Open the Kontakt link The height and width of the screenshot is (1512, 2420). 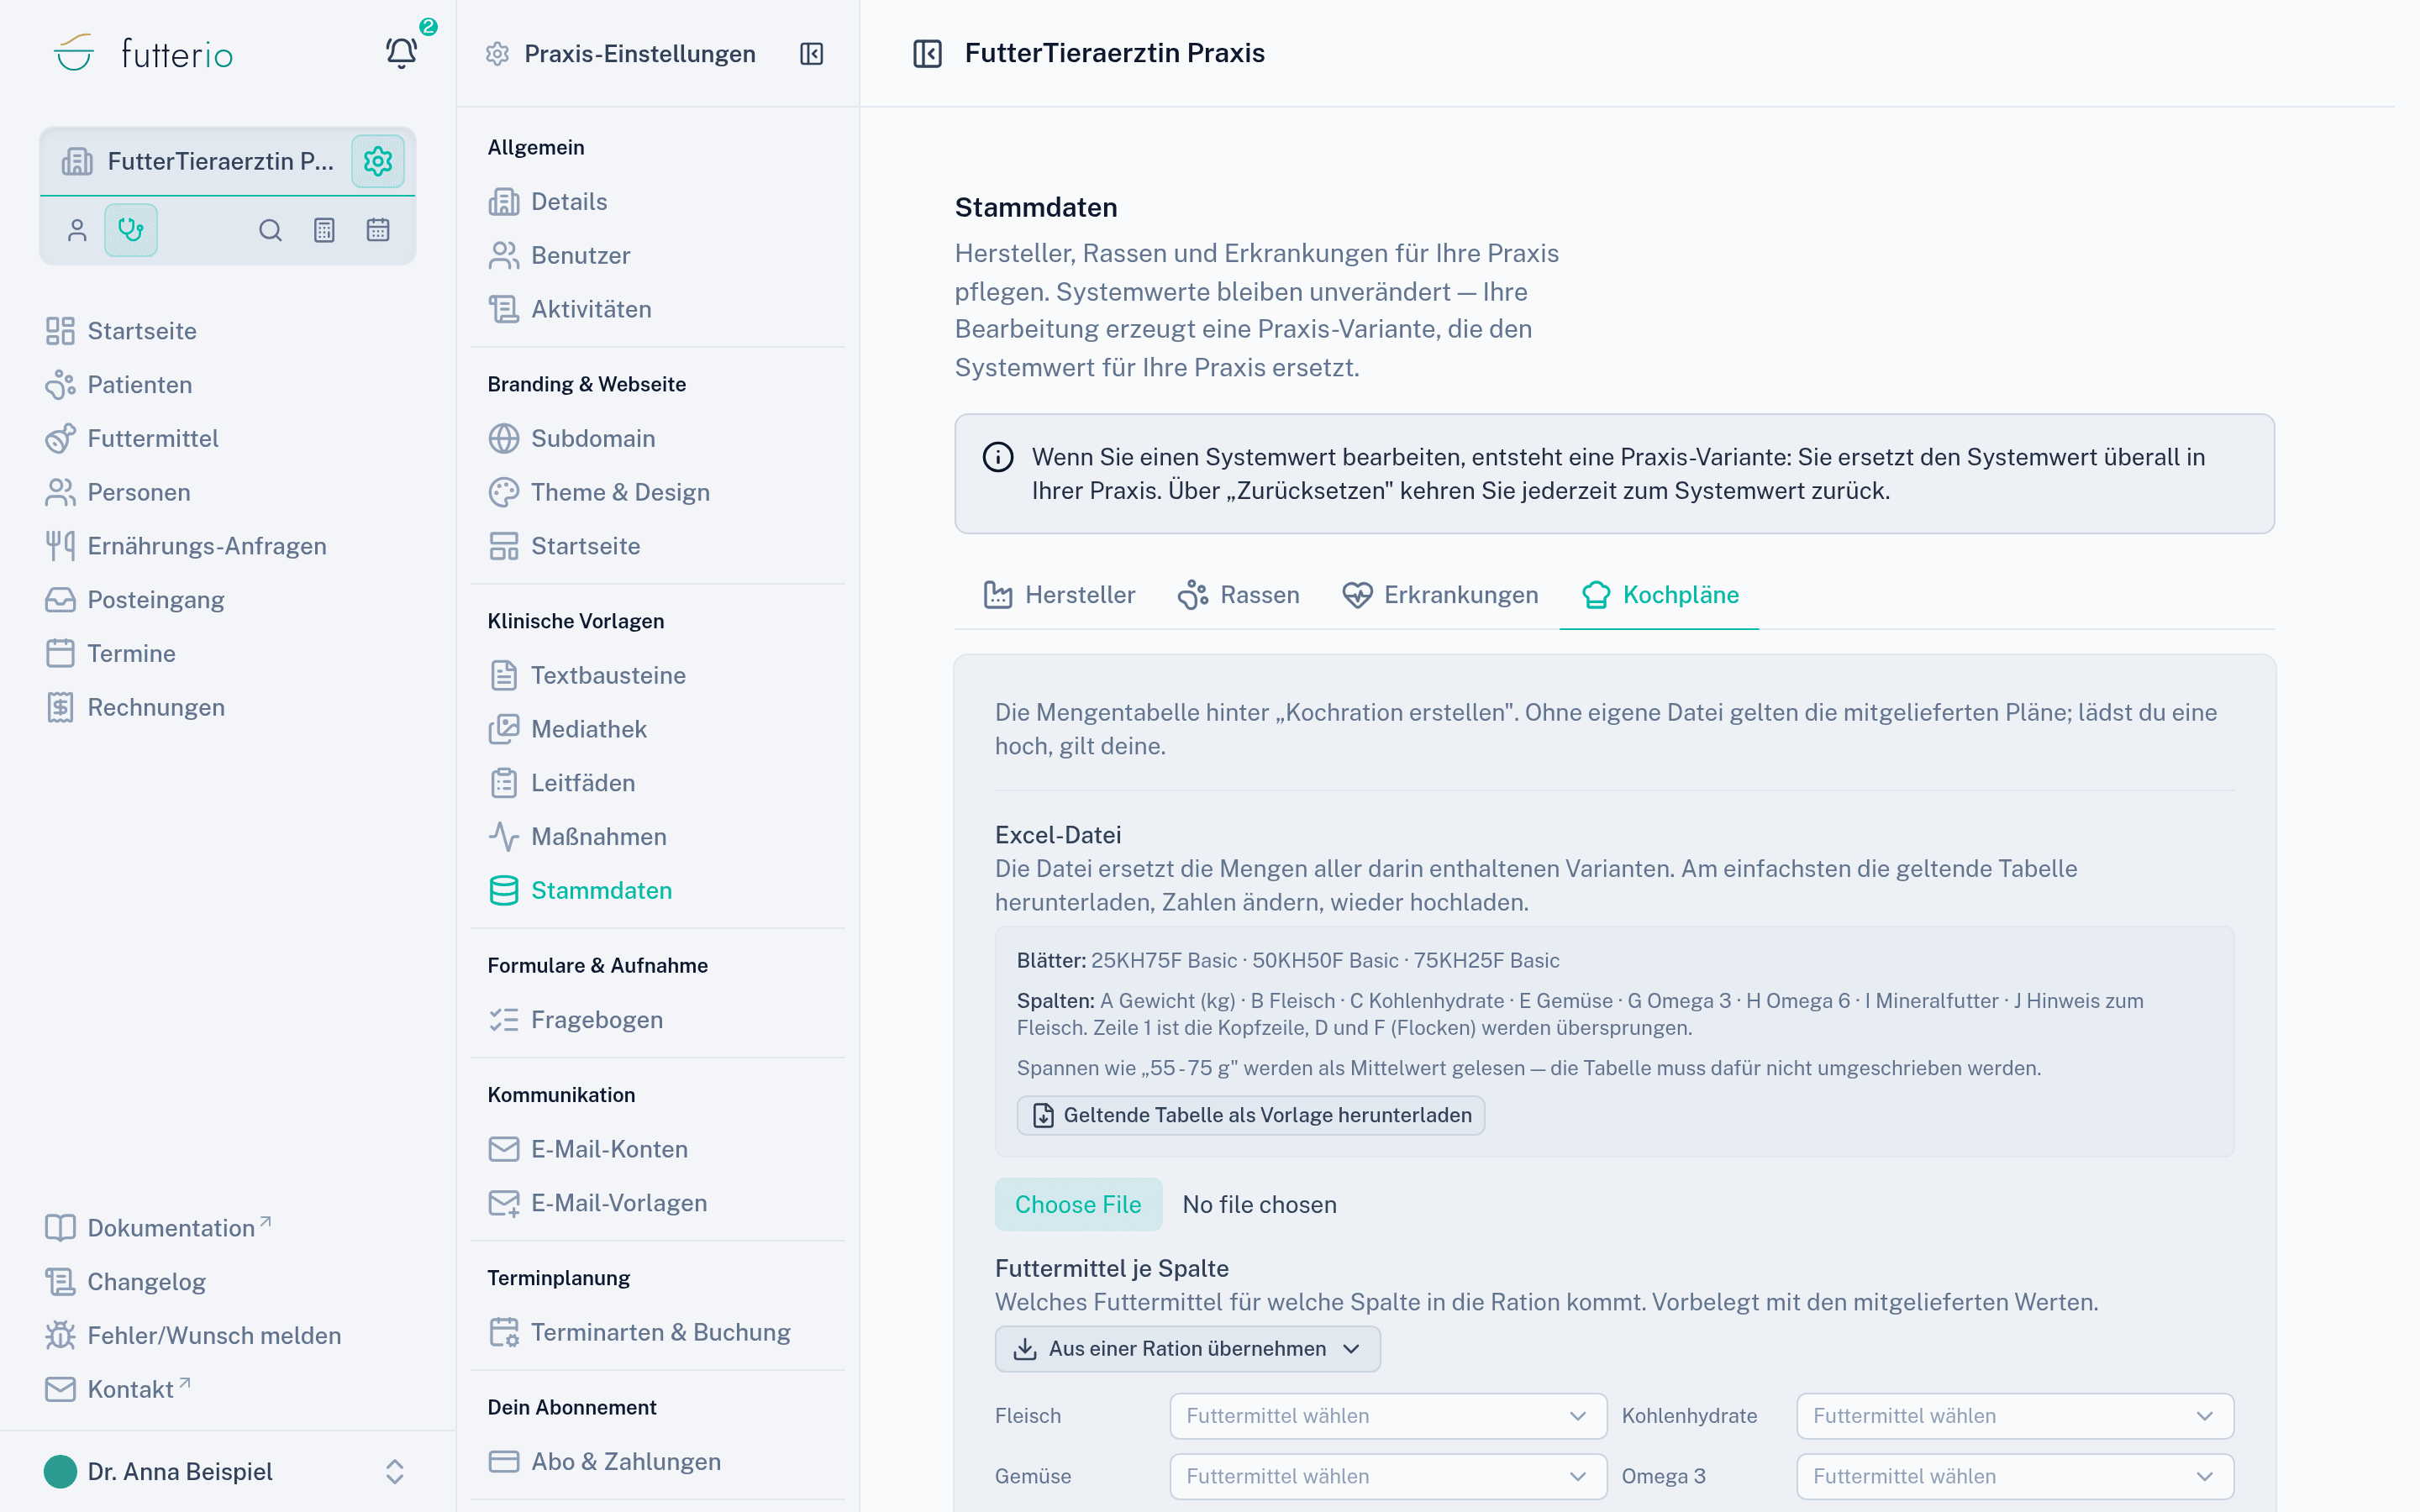click(118, 1389)
